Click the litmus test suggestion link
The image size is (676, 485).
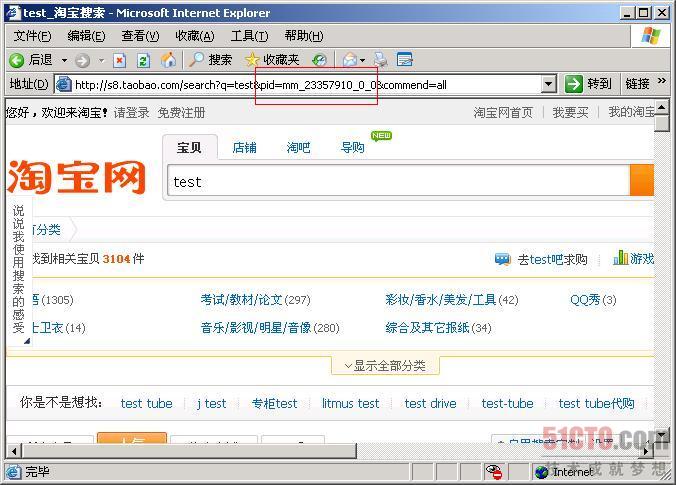click(x=351, y=404)
